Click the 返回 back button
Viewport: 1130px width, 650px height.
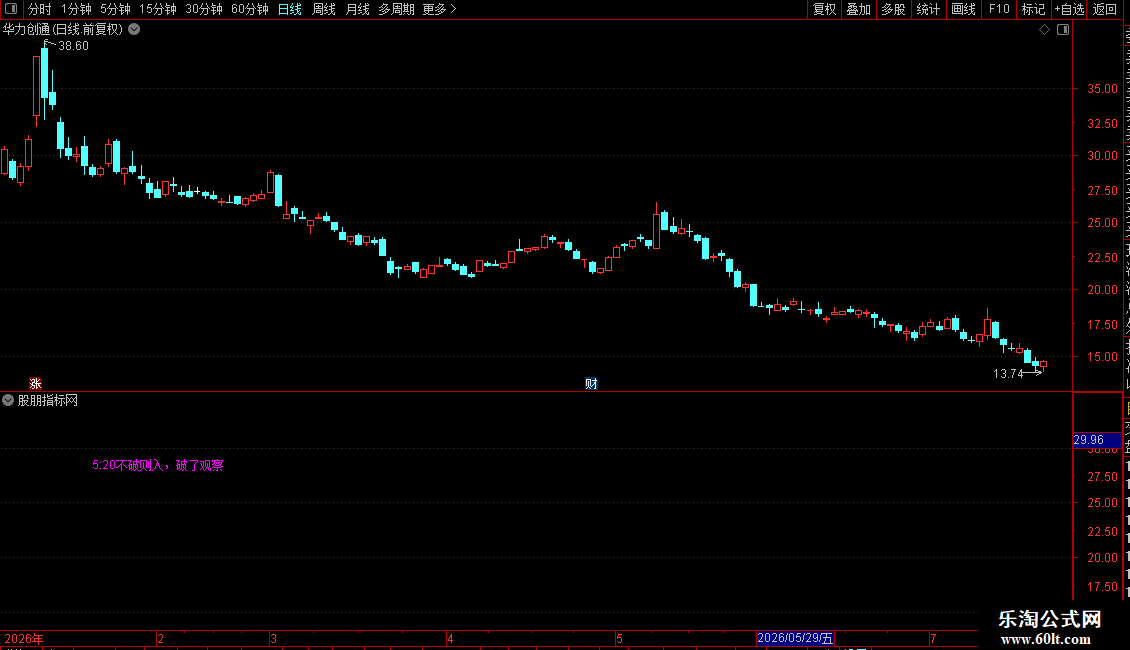(1104, 9)
